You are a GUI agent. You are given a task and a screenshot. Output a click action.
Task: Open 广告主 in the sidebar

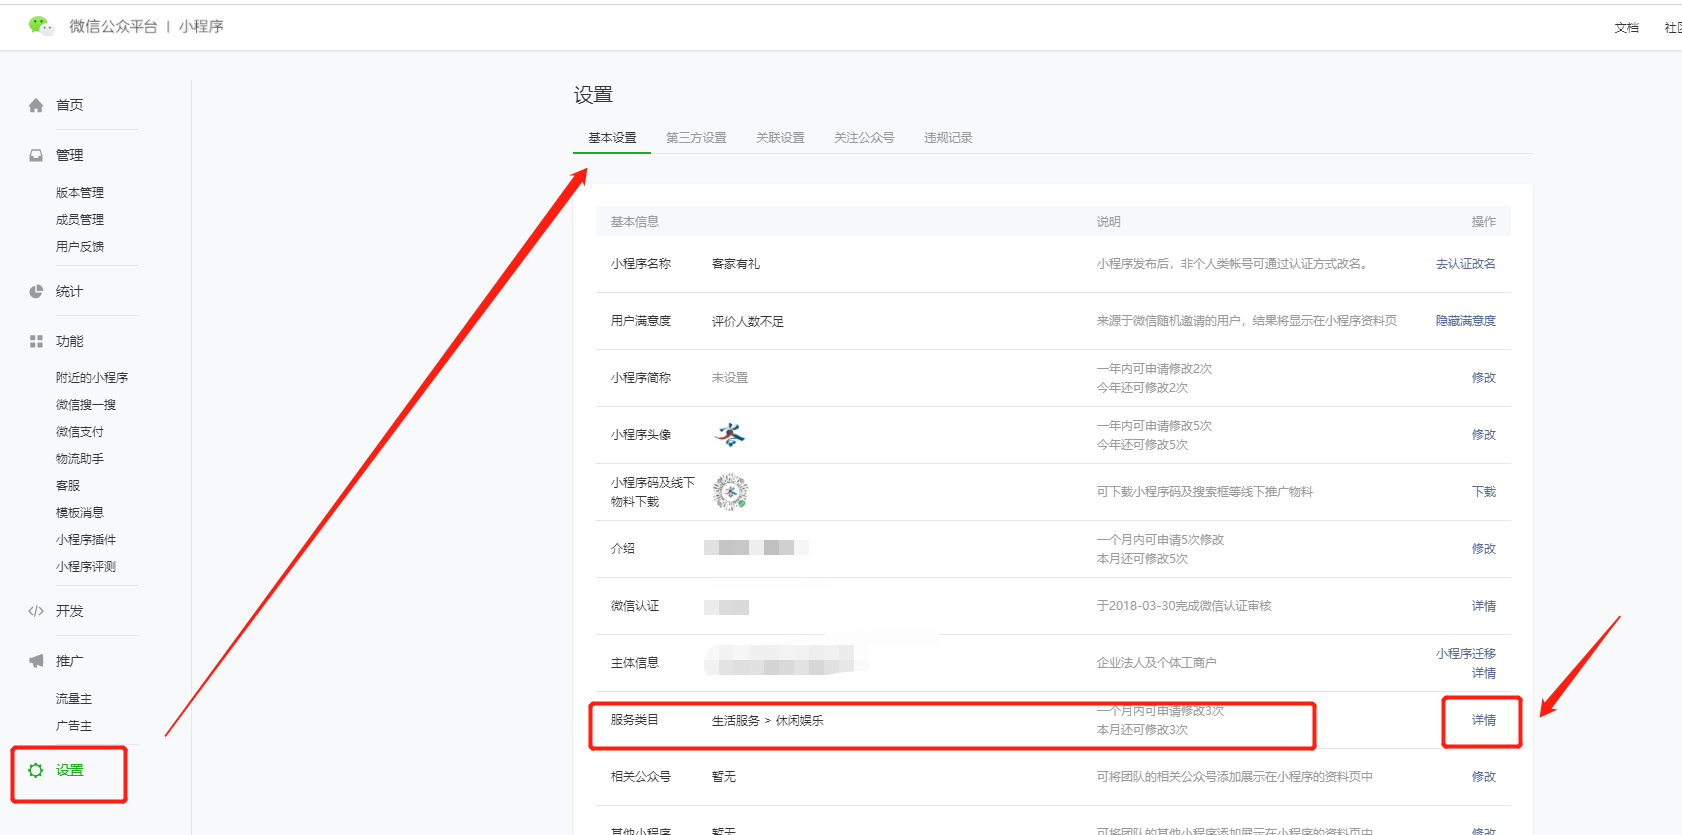(74, 725)
